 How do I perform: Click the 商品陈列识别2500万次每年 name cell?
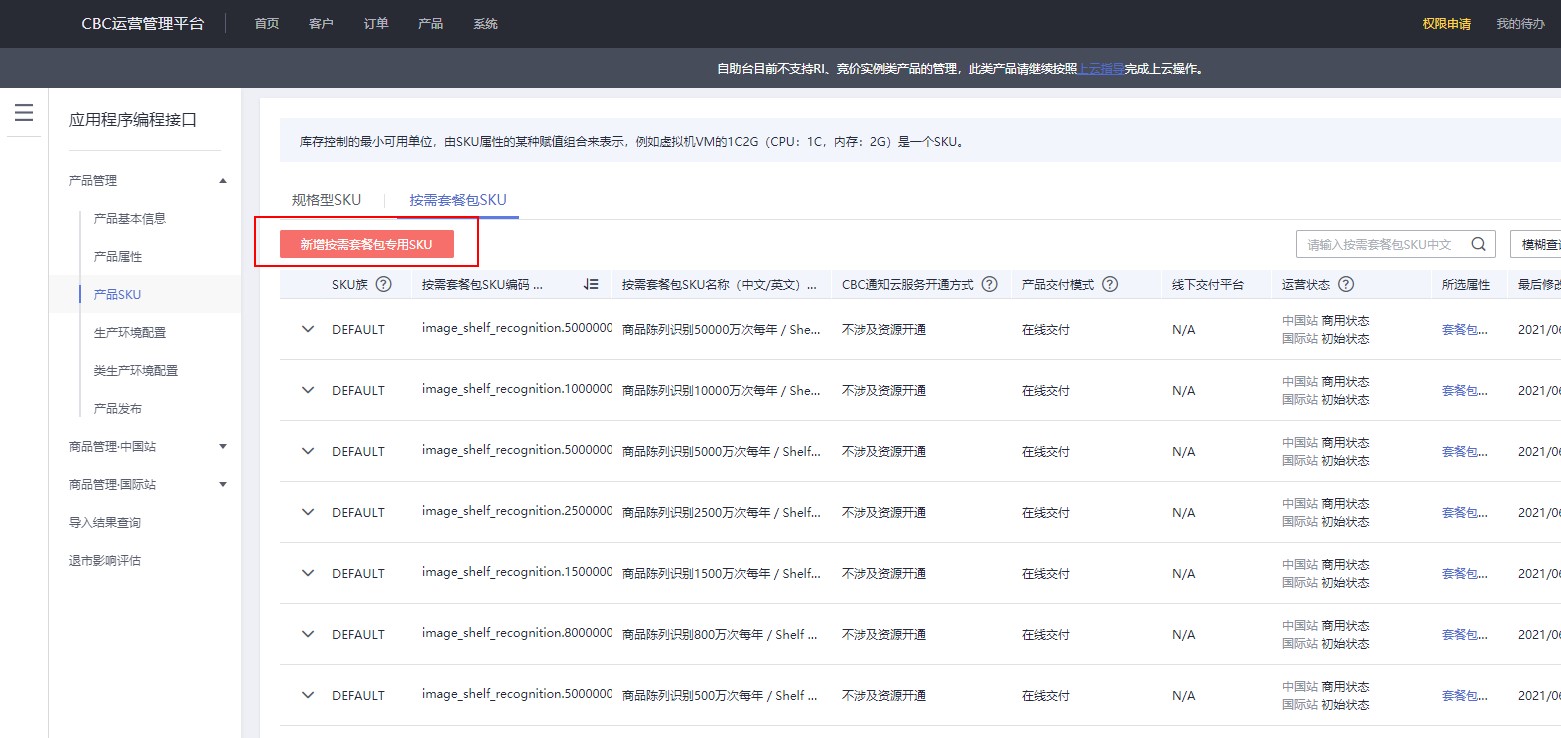721,512
